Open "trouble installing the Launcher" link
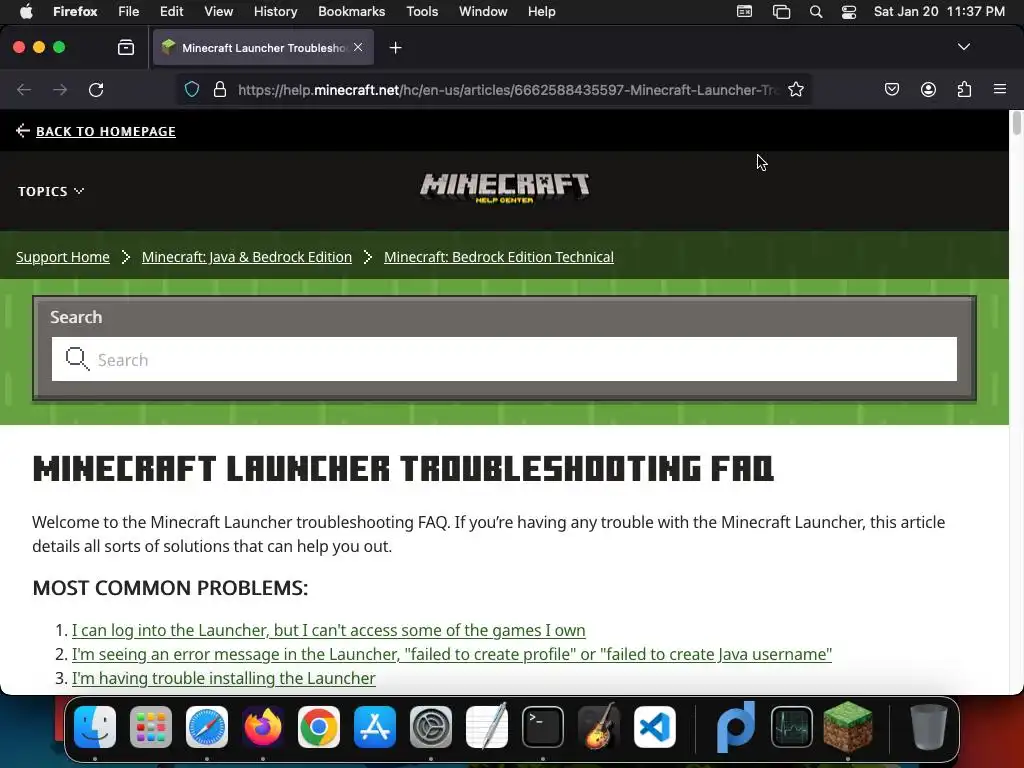 click(223, 679)
